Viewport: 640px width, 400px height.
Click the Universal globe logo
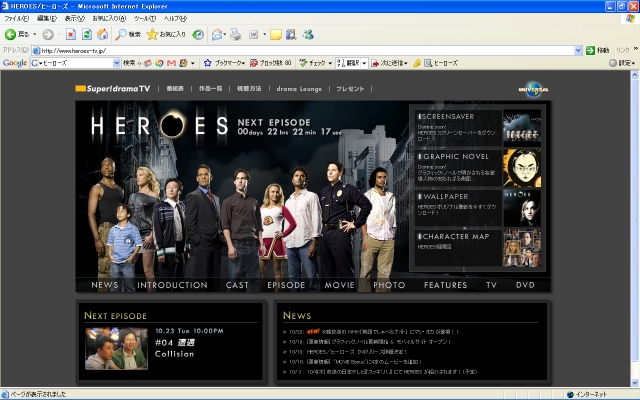(x=533, y=89)
